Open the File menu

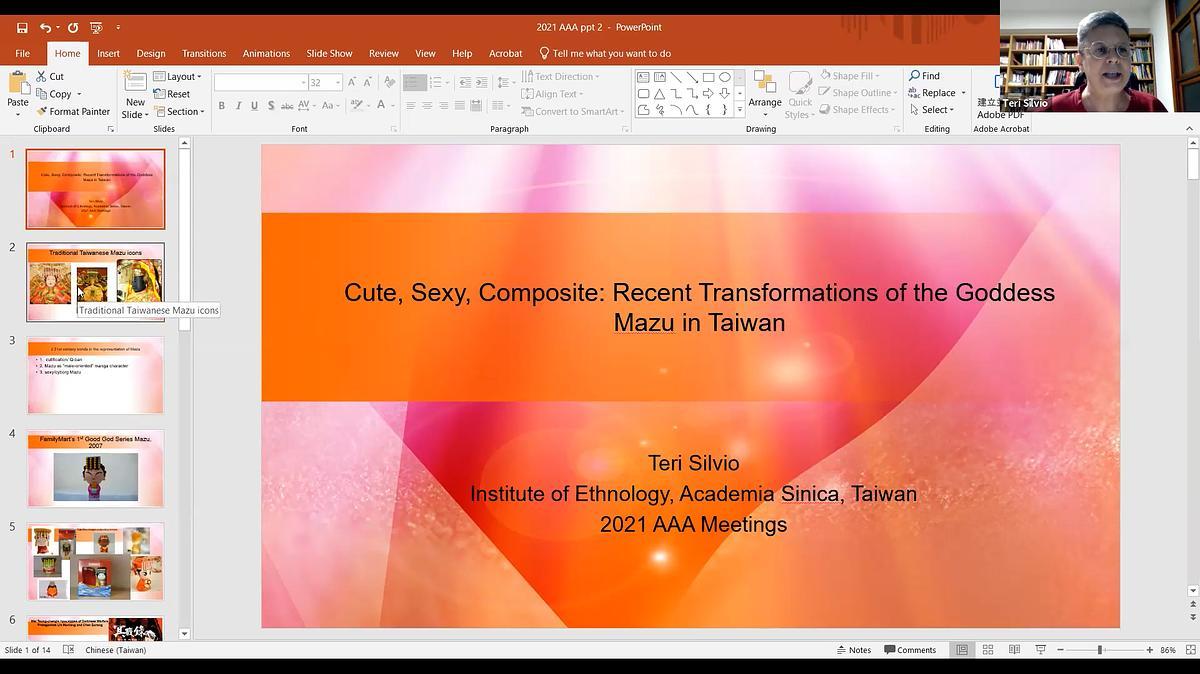coord(22,54)
